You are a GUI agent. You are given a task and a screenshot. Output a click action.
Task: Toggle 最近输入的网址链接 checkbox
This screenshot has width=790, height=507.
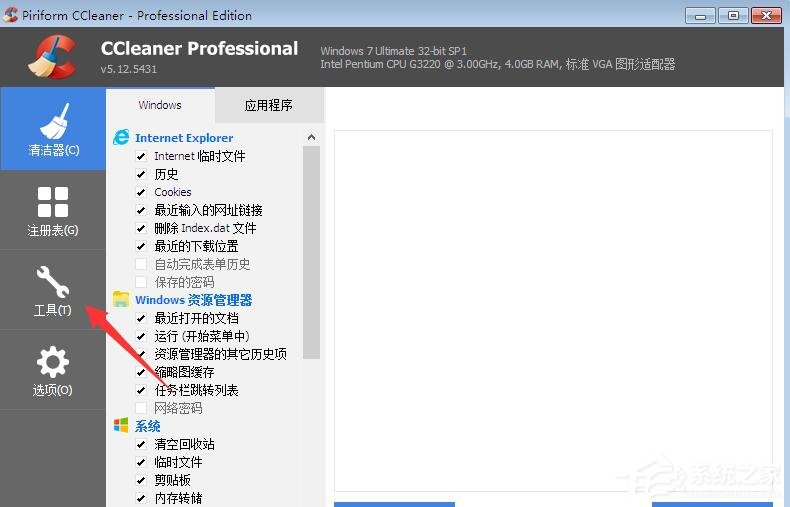(x=141, y=210)
